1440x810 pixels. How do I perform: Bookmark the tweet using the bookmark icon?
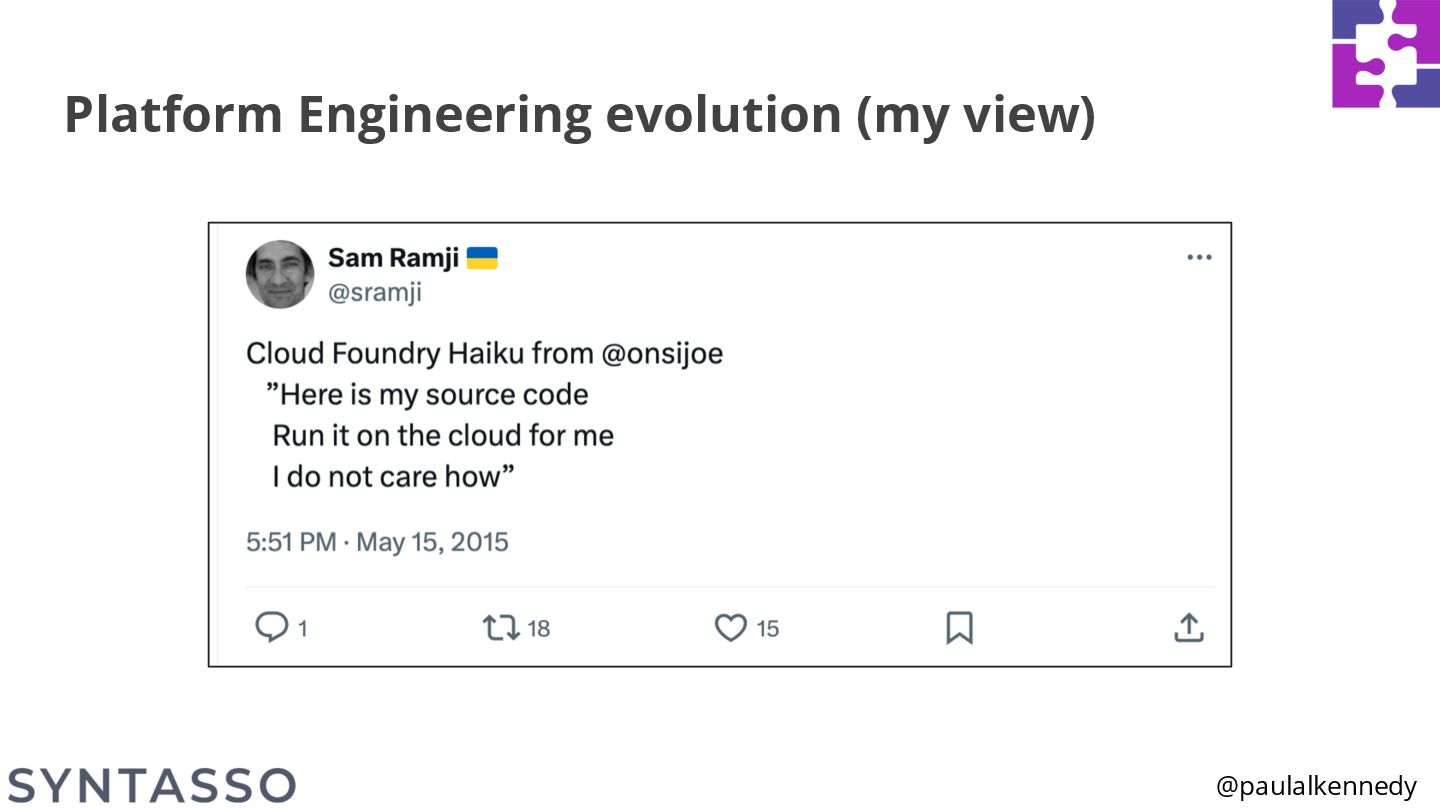click(x=959, y=628)
